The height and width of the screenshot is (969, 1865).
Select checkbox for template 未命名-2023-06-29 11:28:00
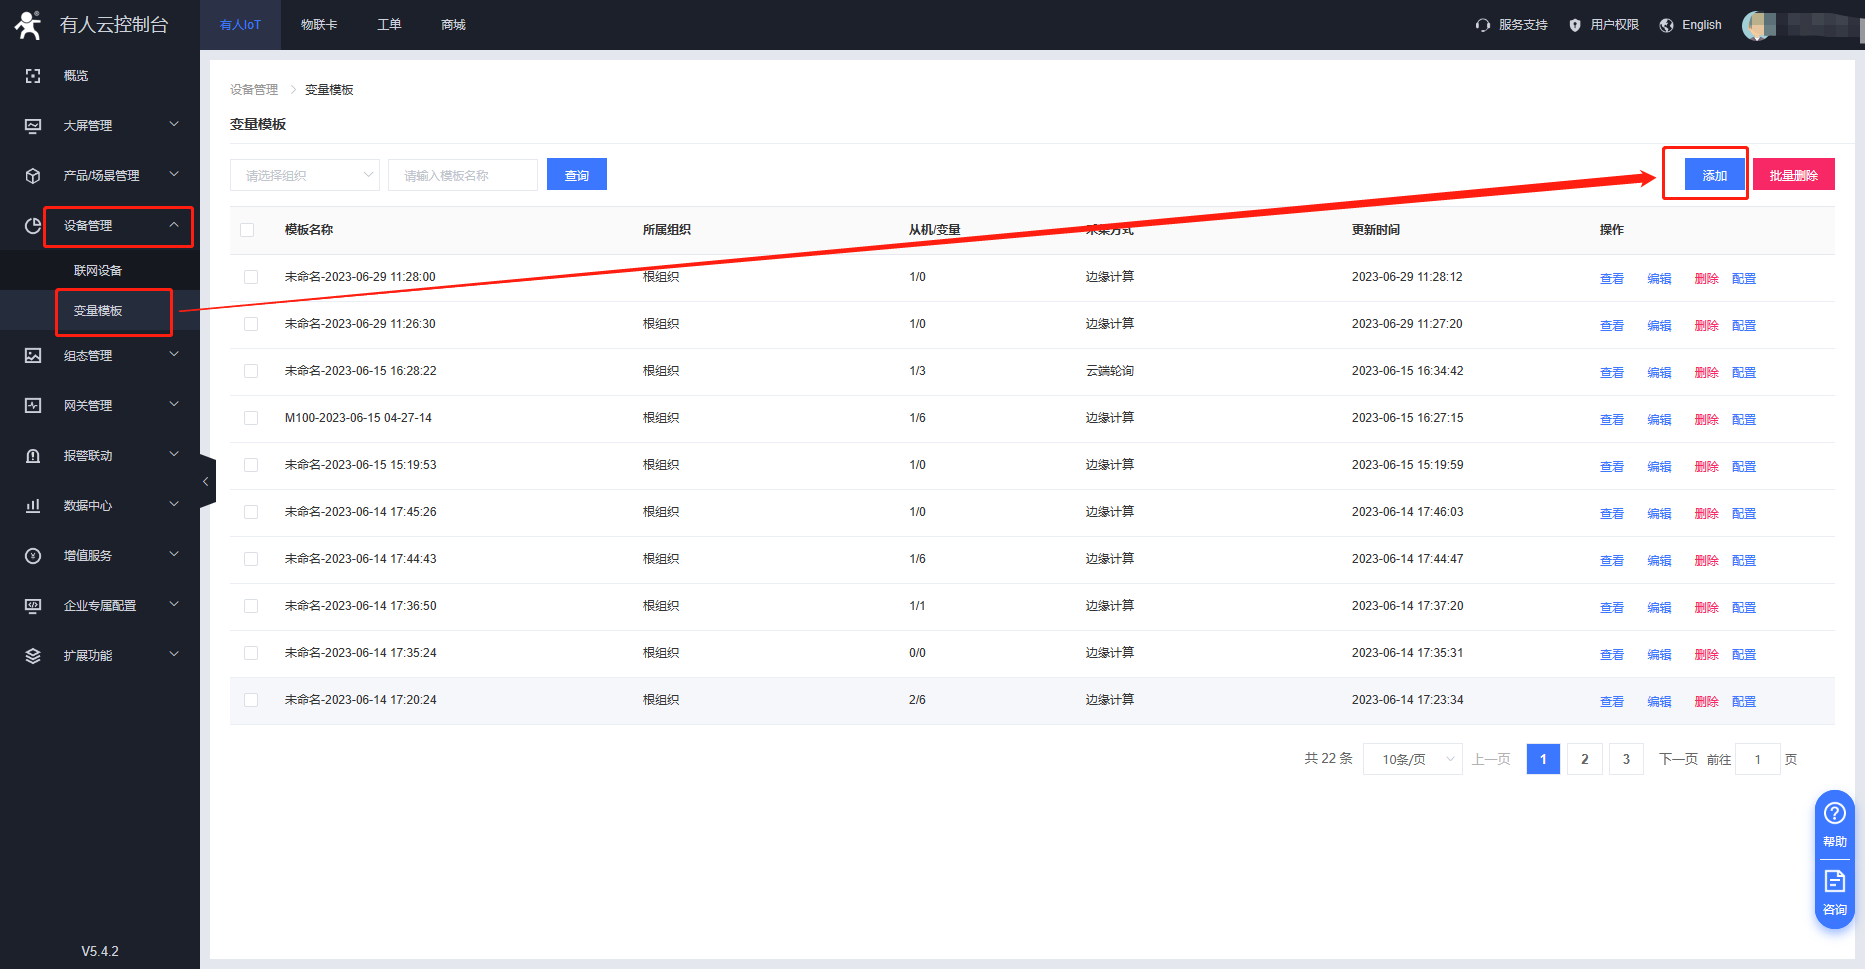[251, 277]
